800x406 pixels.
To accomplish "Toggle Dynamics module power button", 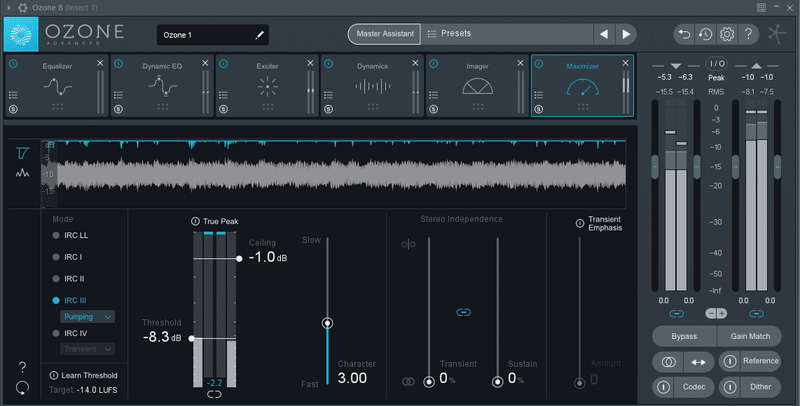I will pyautogui.click(x=329, y=64).
